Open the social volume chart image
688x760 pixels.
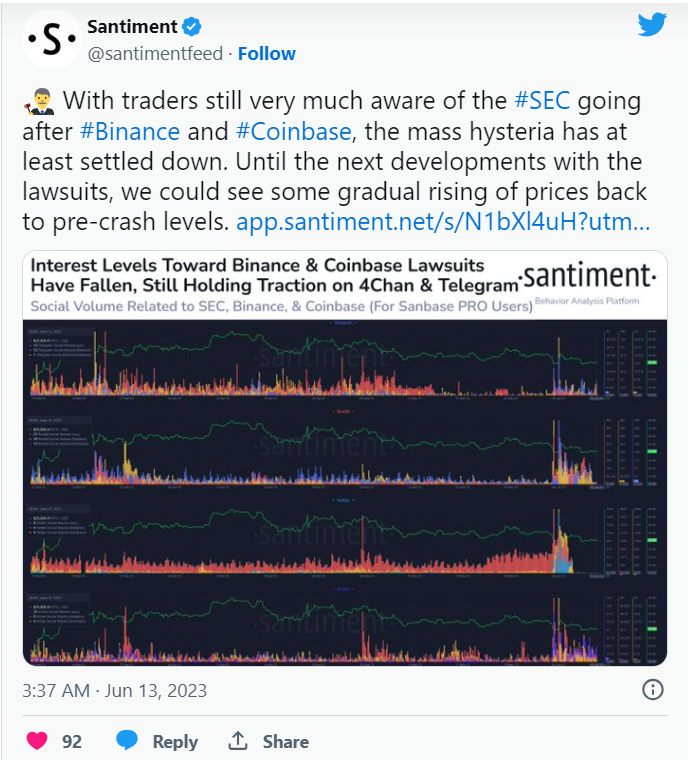345,490
